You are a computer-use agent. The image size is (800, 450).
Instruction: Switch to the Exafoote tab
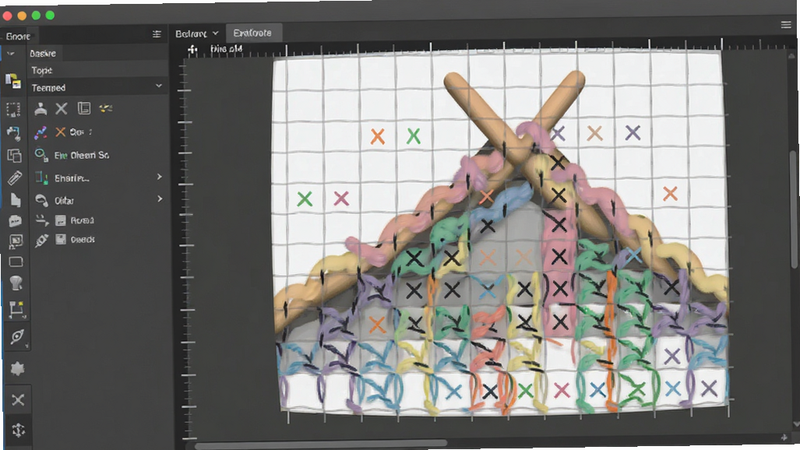pyautogui.click(x=253, y=33)
